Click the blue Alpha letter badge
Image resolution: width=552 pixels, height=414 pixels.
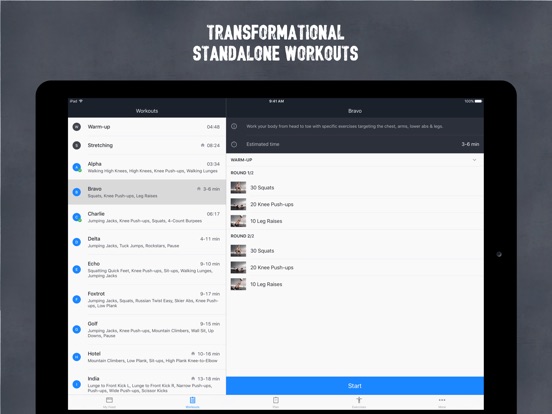pyautogui.click(x=77, y=167)
